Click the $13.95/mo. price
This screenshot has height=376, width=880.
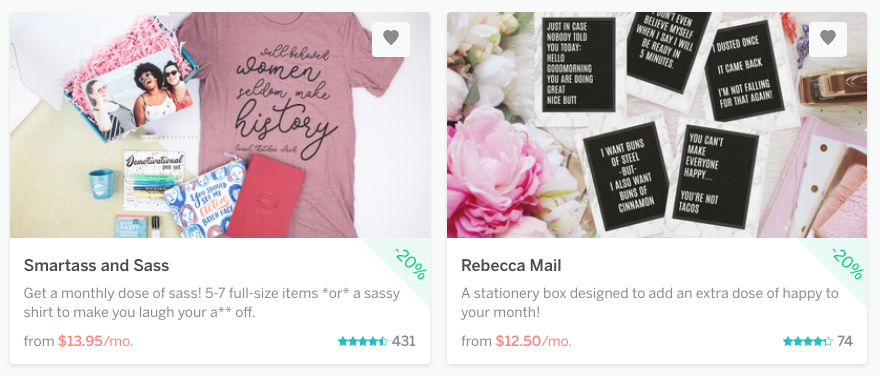click(x=96, y=341)
